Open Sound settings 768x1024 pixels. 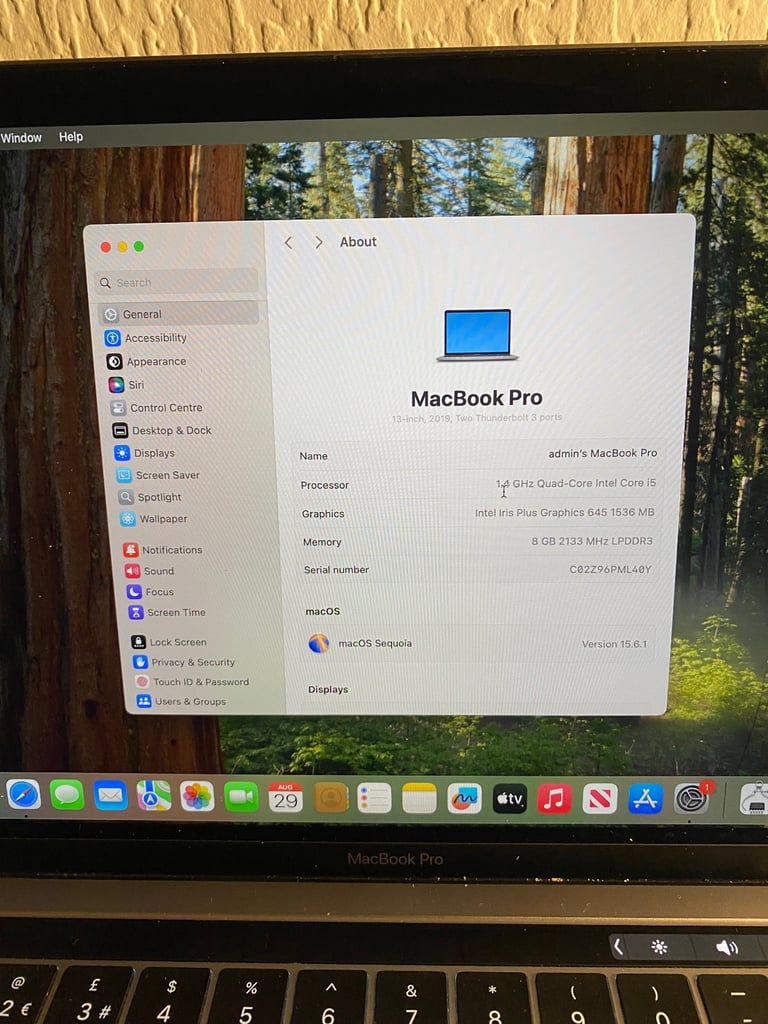pos(150,571)
